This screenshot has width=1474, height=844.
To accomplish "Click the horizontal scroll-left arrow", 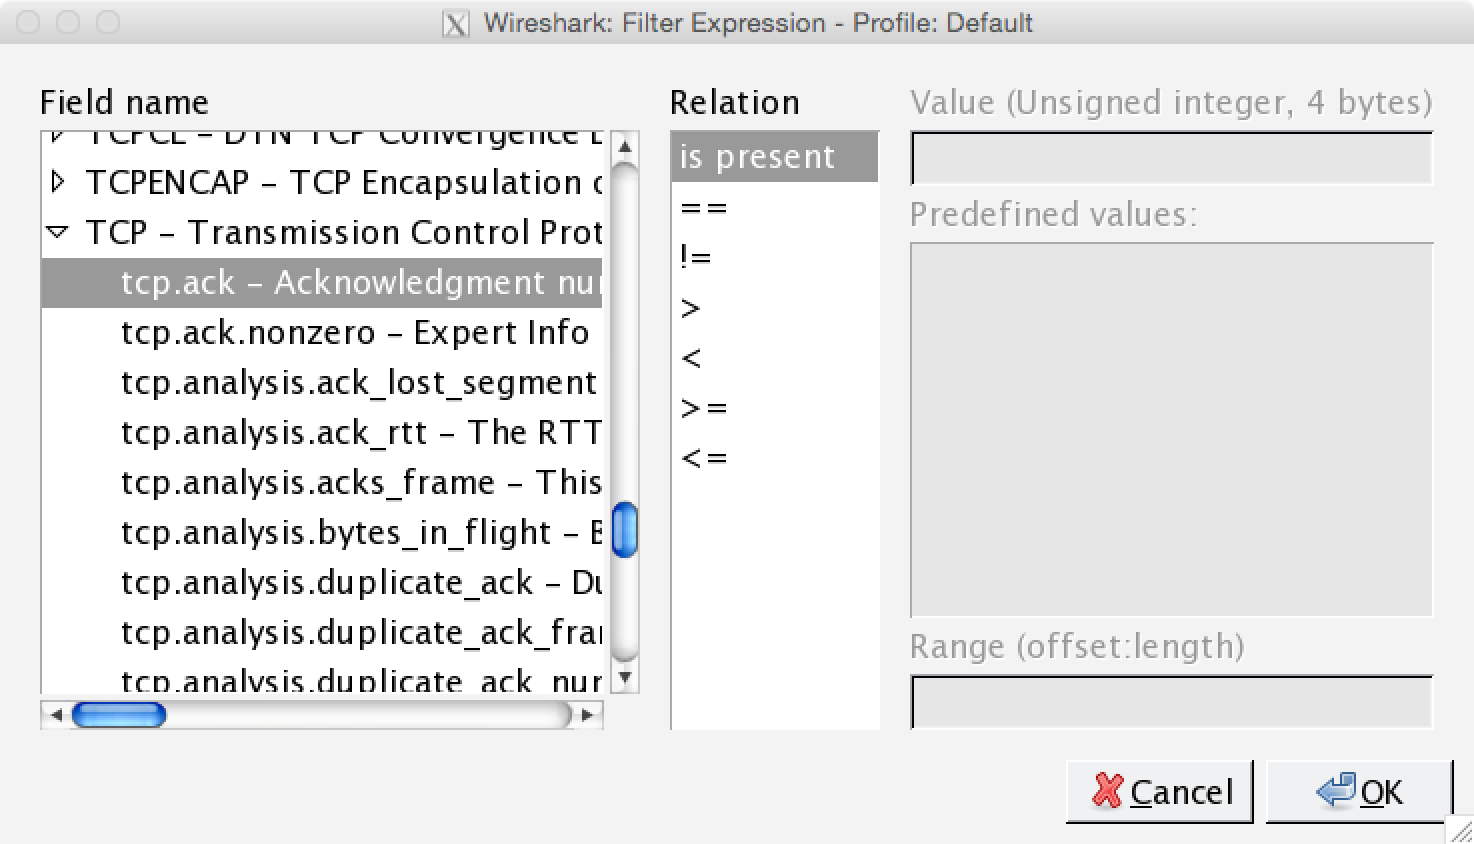I will 55,714.
